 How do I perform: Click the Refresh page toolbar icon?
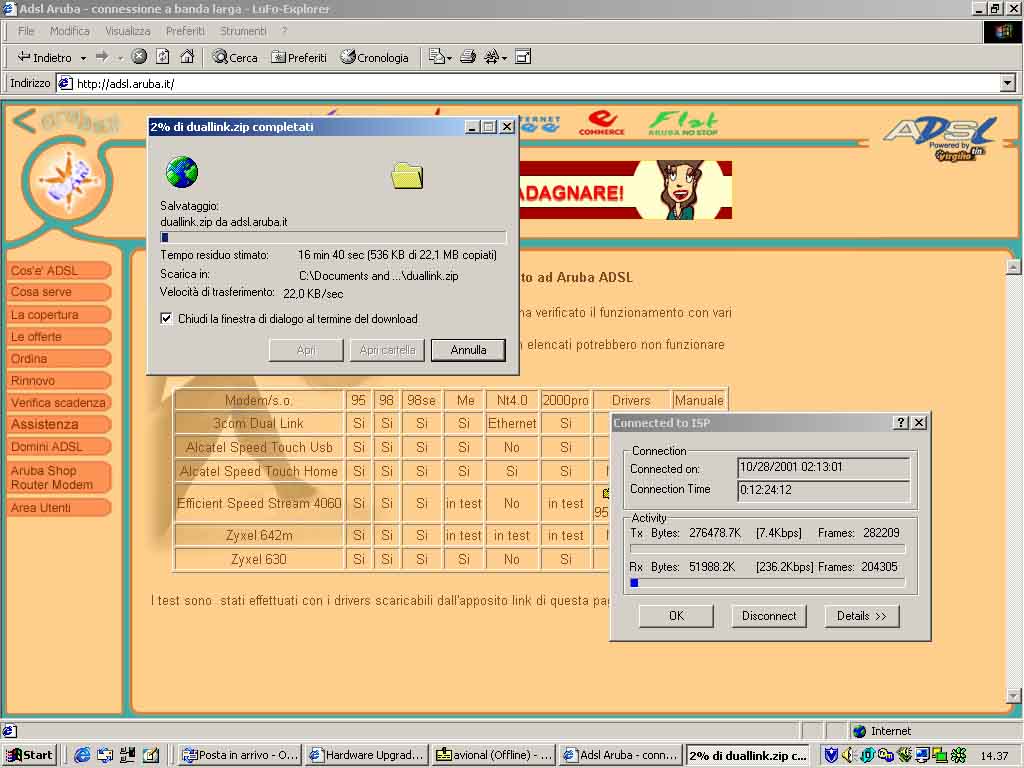[163, 57]
